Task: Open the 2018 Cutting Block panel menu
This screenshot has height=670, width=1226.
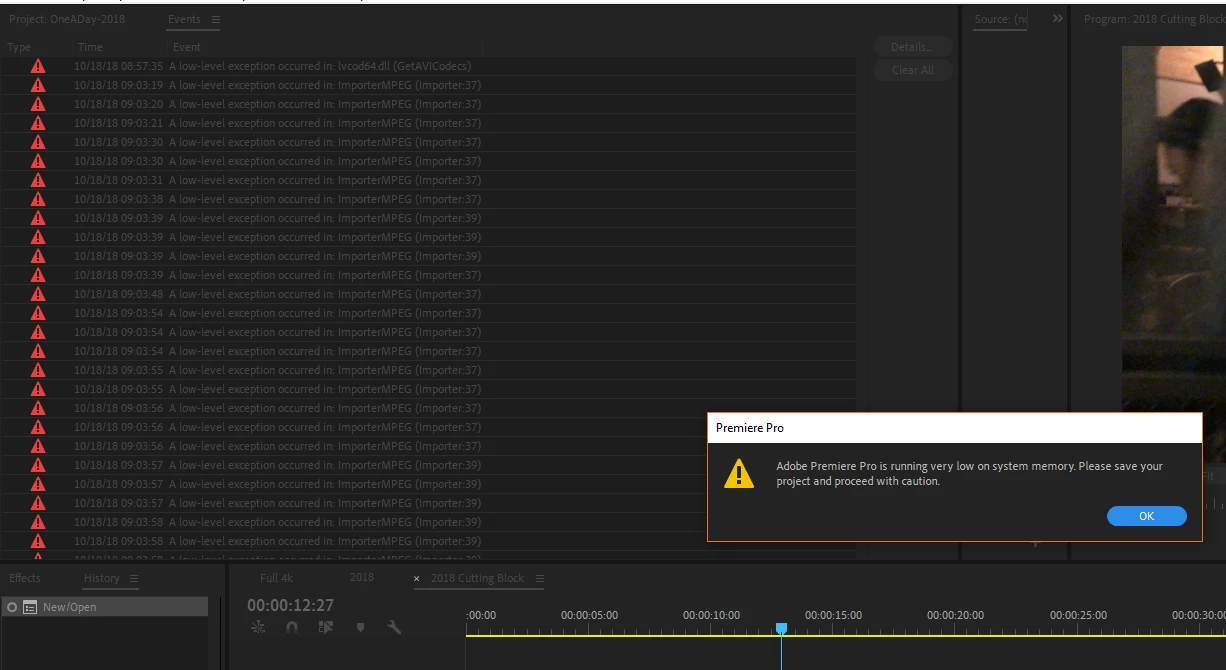Action: [539, 578]
